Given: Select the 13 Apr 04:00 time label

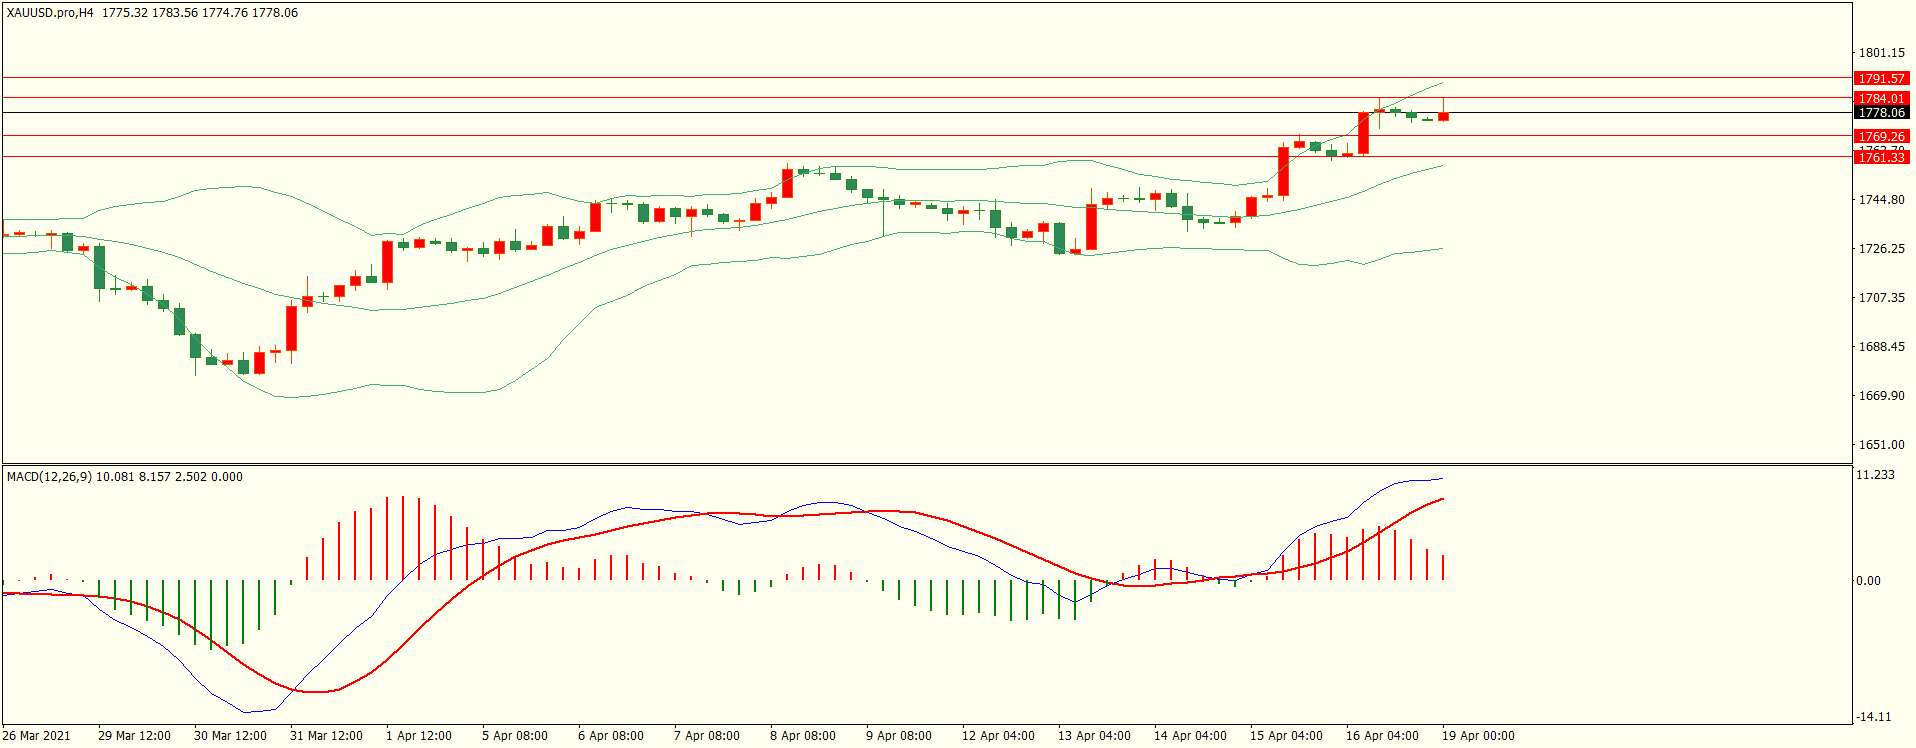Looking at the screenshot, I should coord(1094,736).
